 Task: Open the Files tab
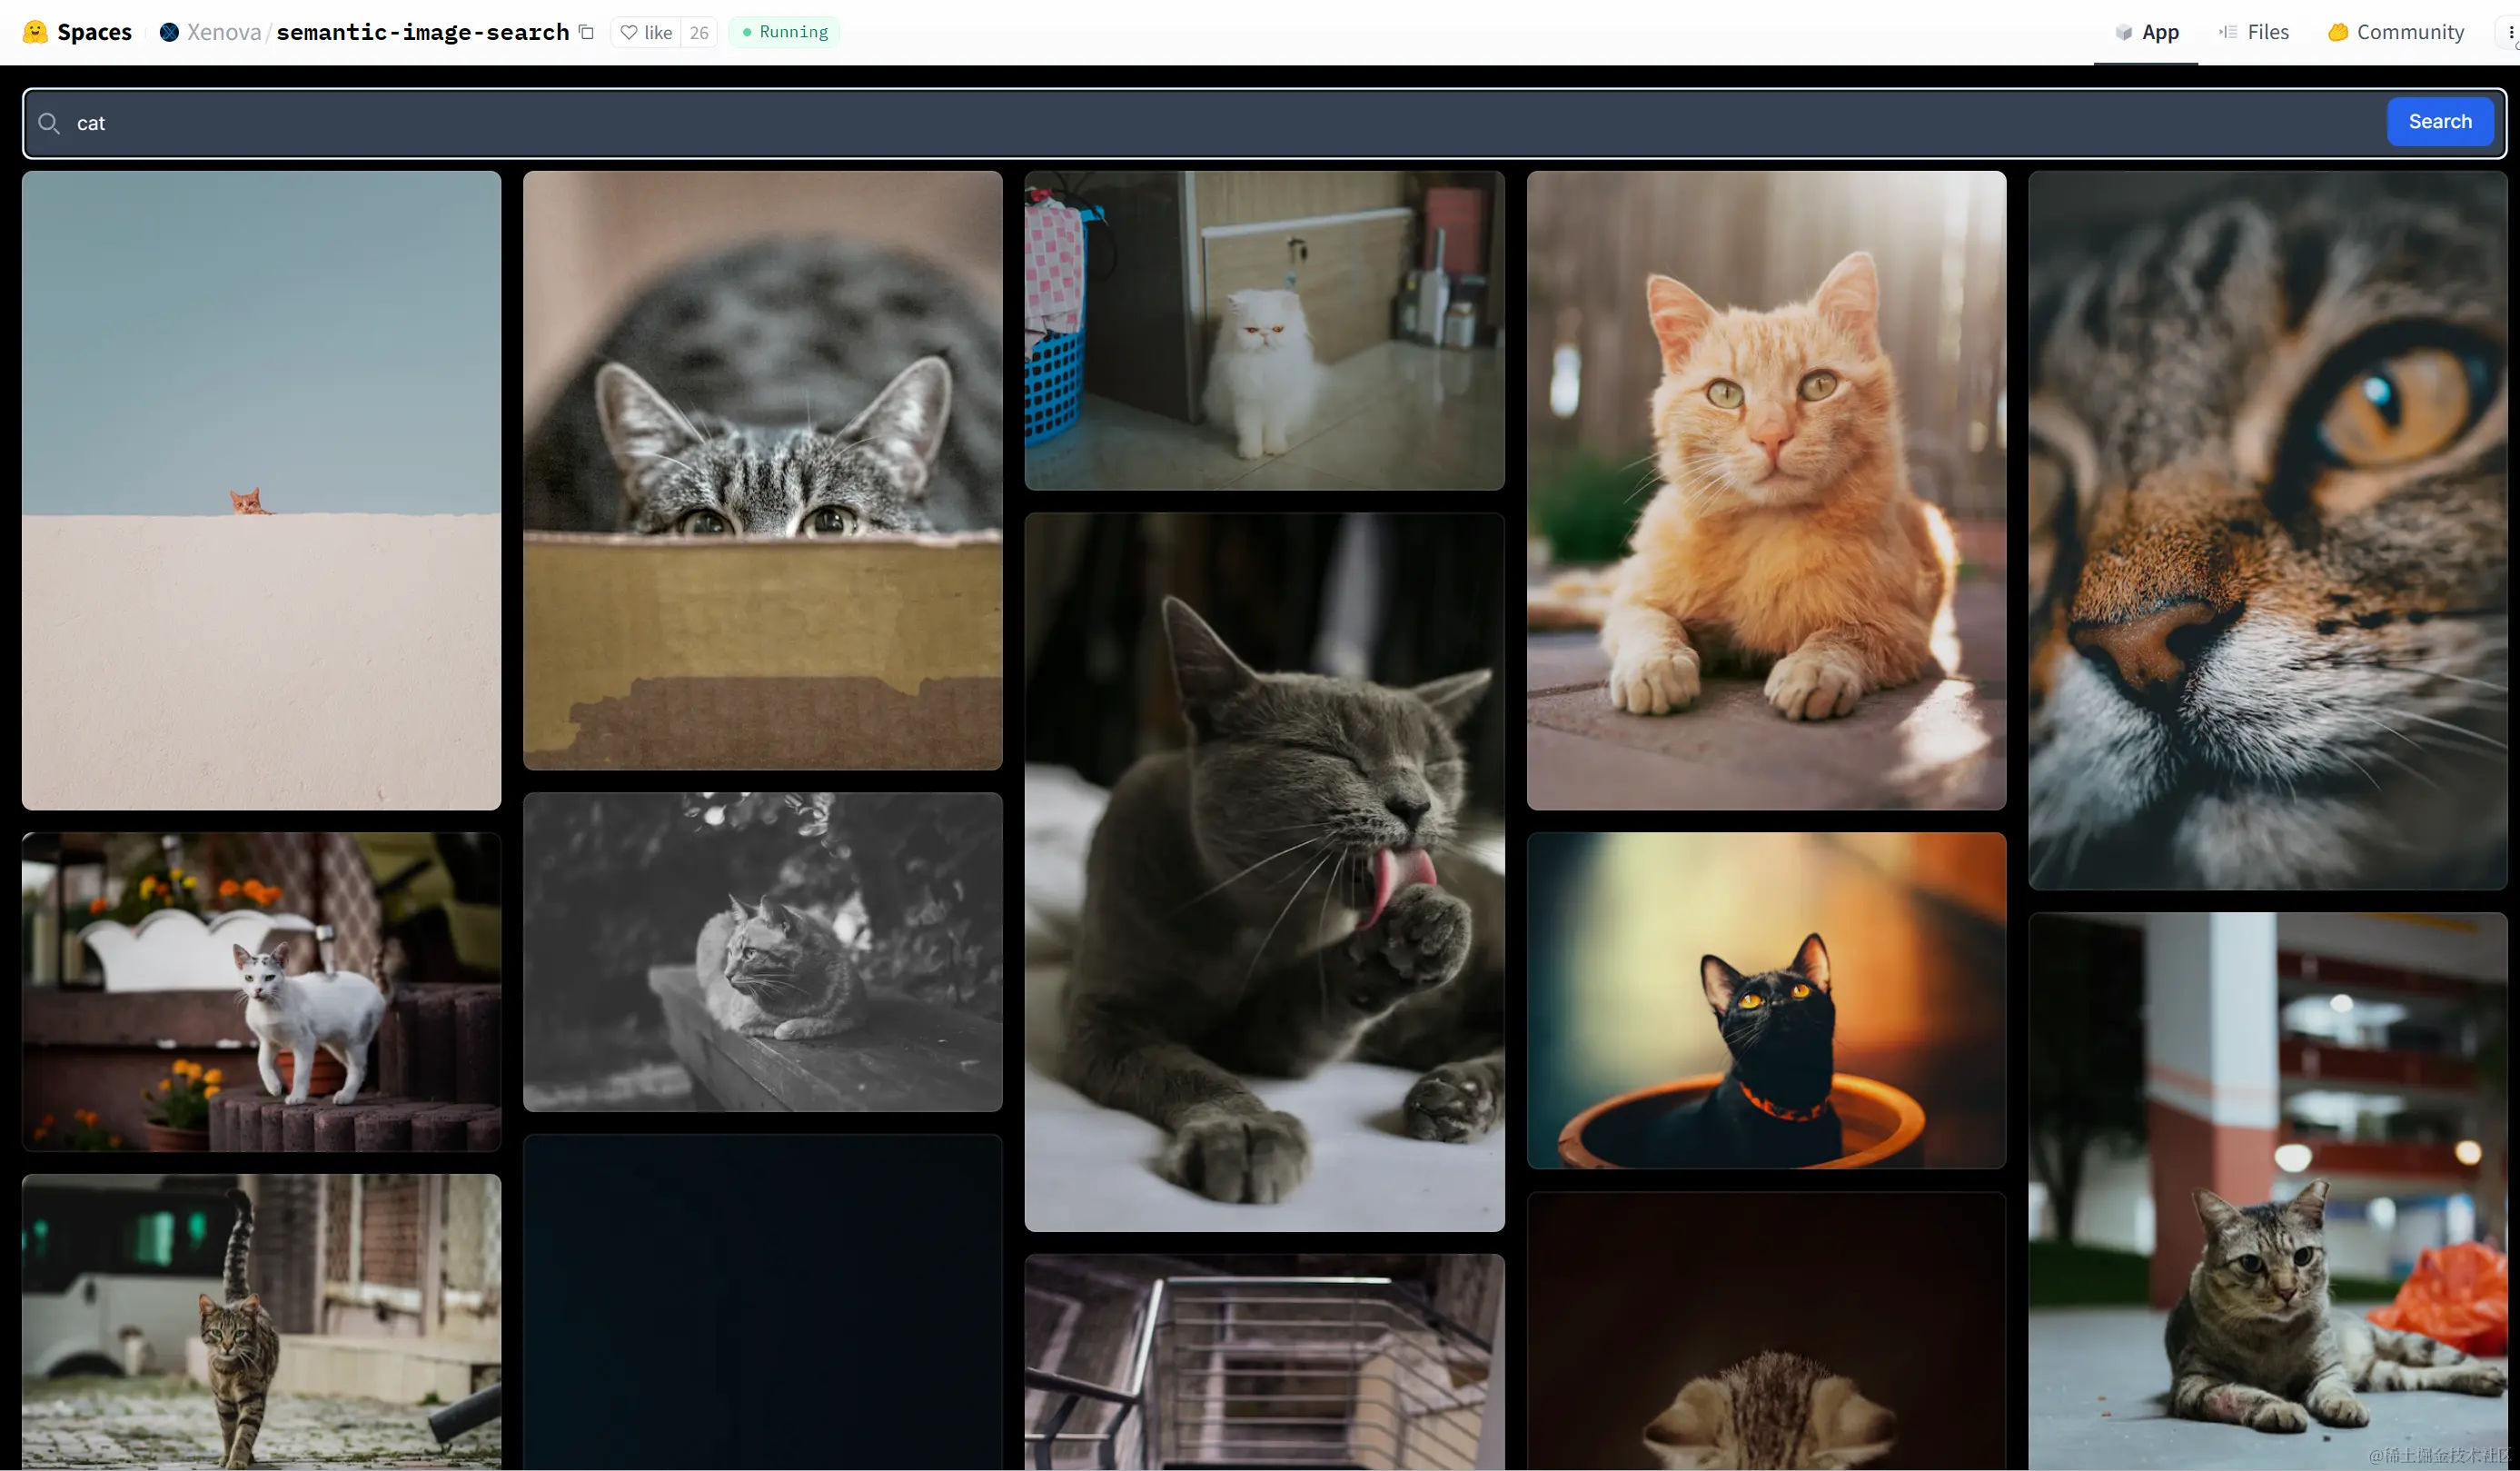pyautogui.click(x=2254, y=32)
